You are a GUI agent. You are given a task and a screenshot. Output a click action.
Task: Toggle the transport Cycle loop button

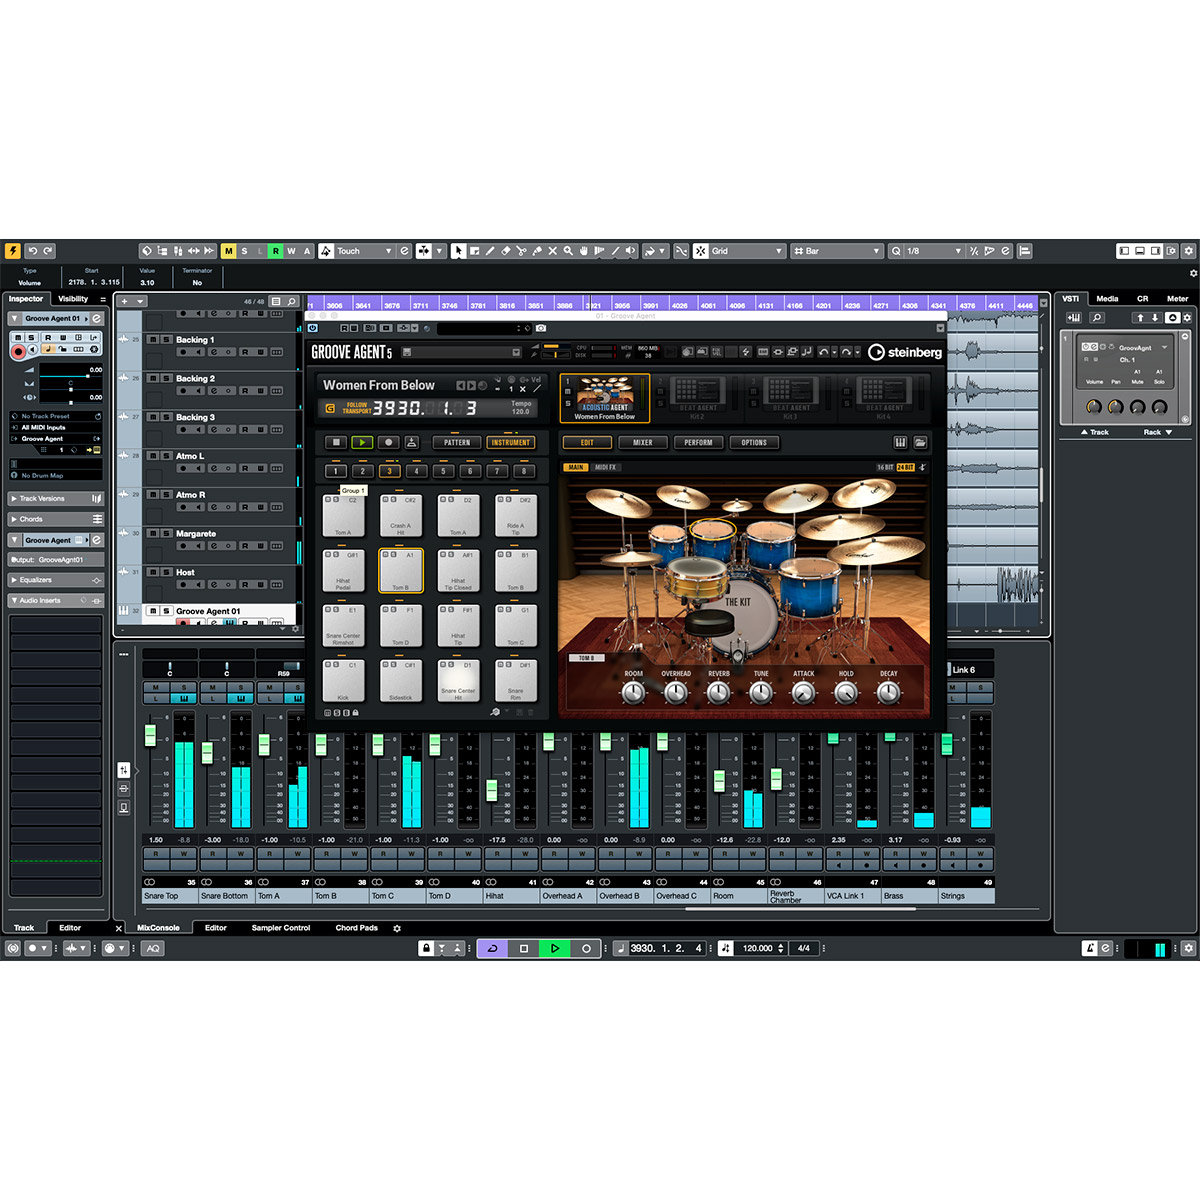point(491,948)
